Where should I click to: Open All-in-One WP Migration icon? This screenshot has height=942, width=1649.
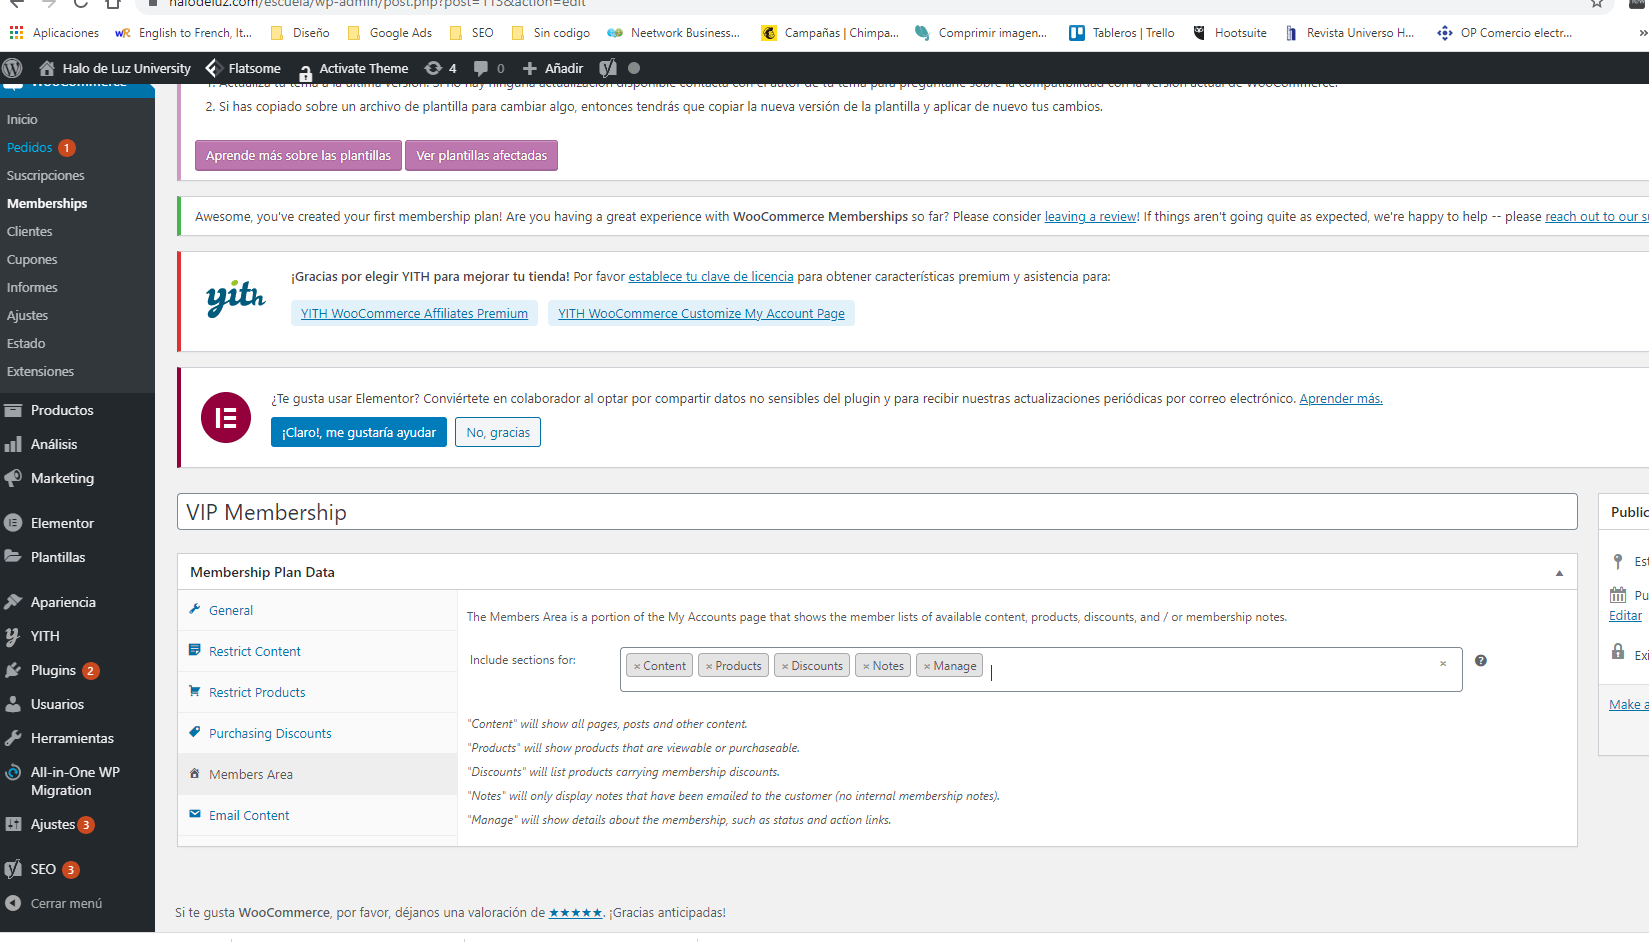click(13, 772)
